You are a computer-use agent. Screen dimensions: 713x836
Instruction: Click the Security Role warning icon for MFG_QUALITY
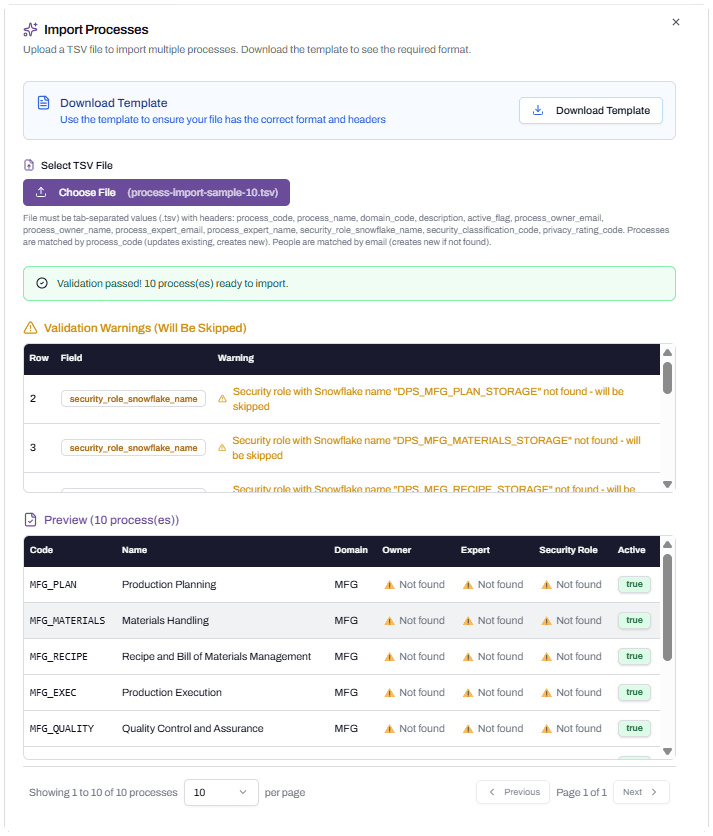point(547,729)
